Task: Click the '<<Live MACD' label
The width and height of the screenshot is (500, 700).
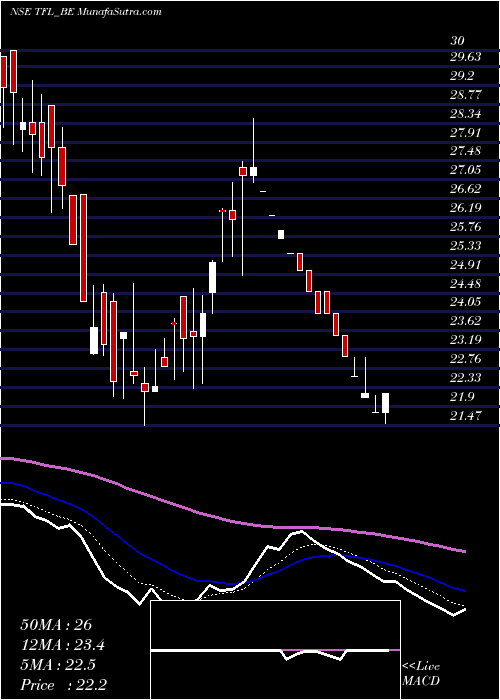Action: [x=421, y=674]
